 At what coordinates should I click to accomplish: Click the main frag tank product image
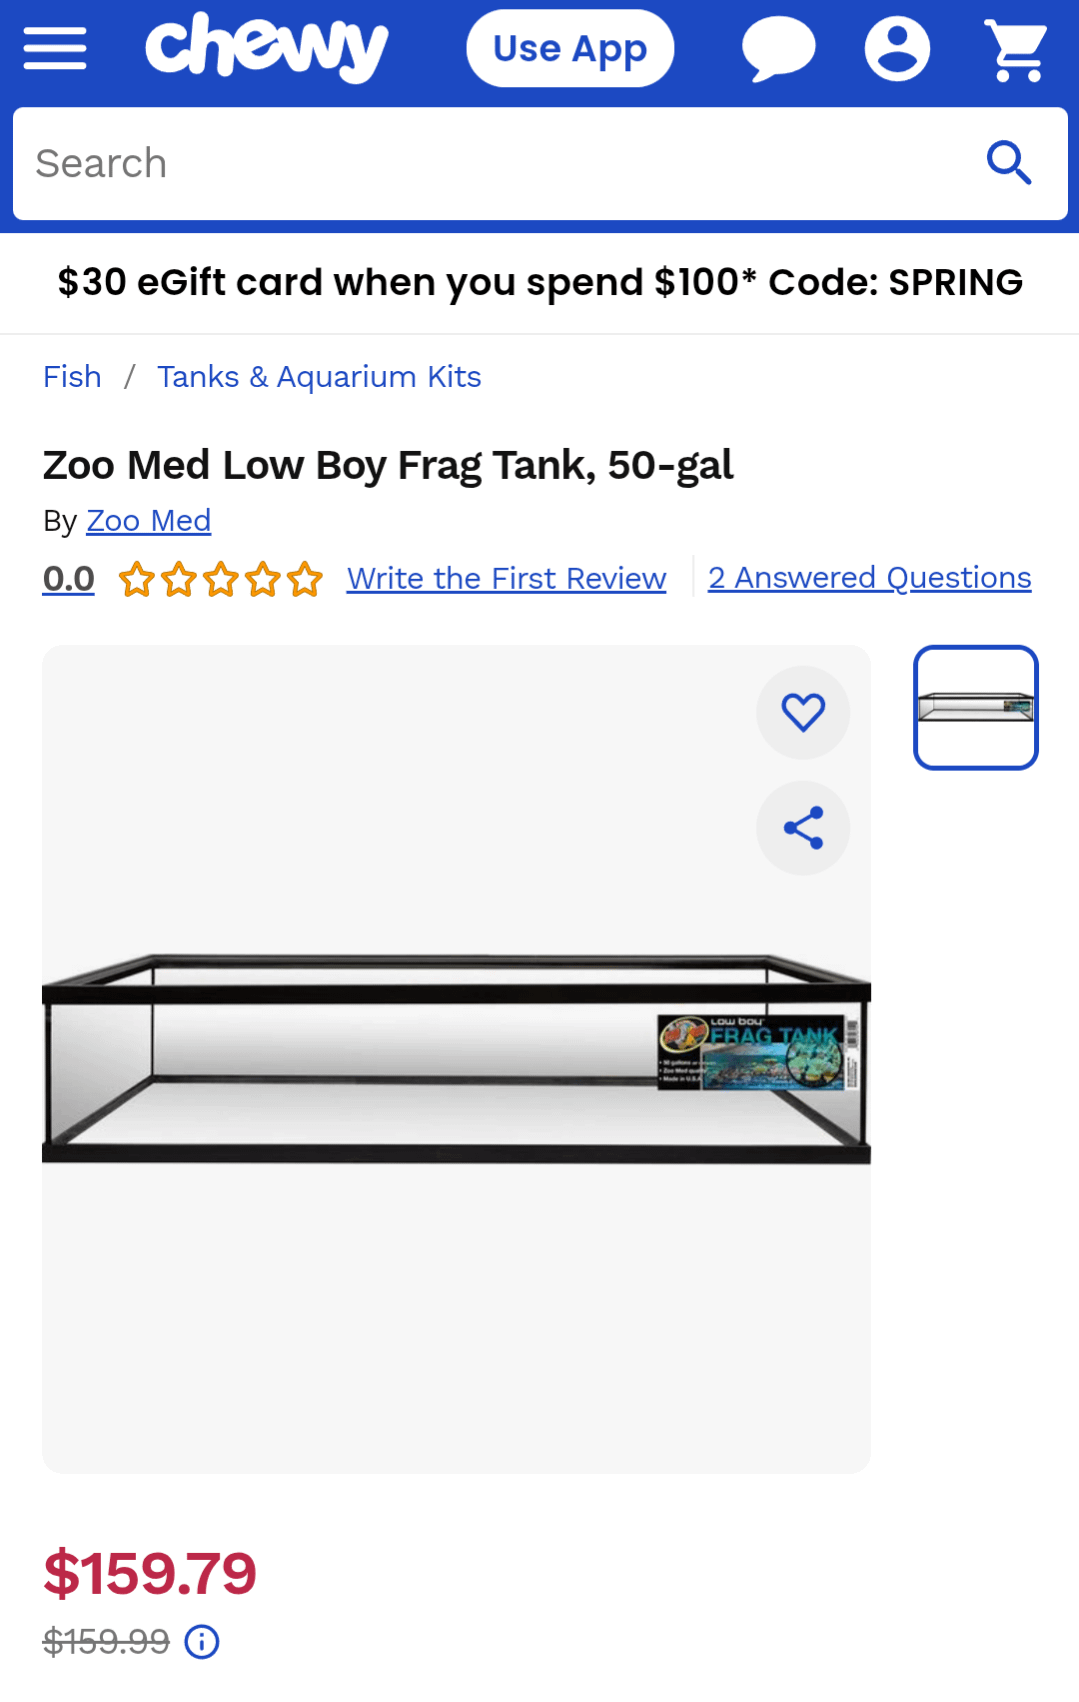pyautogui.click(x=456, y=1058)
